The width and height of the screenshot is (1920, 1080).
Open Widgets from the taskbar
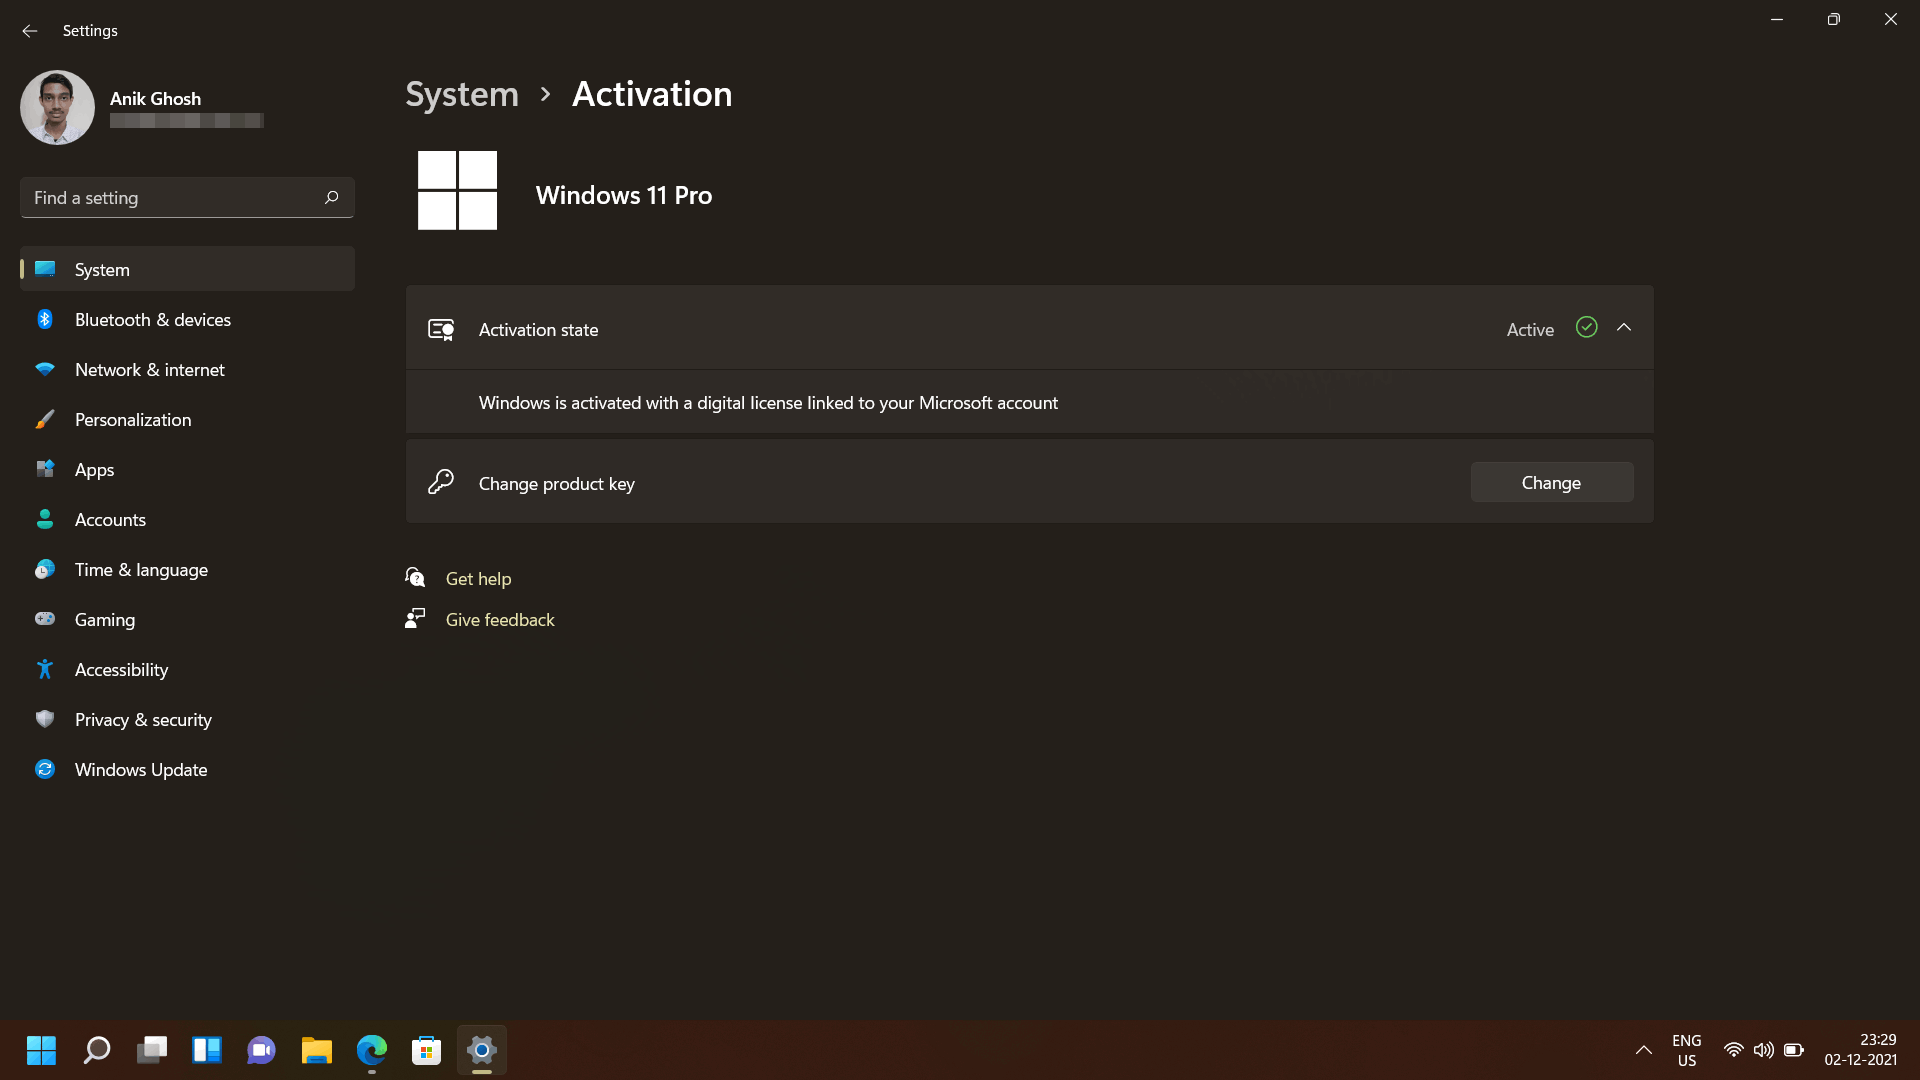tap(207, 1050)
